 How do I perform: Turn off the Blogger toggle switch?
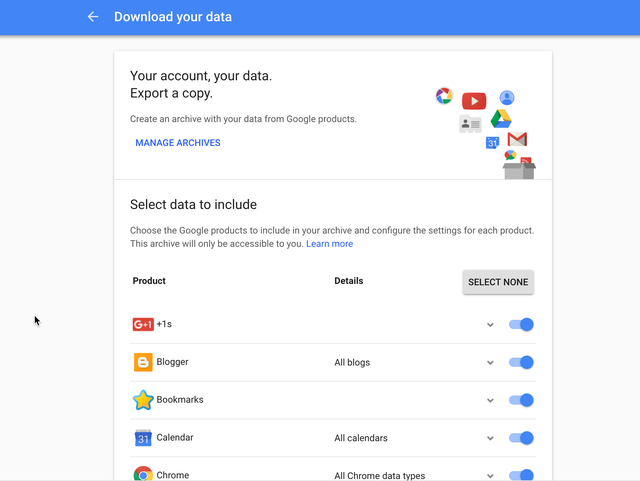click(521, 362)
